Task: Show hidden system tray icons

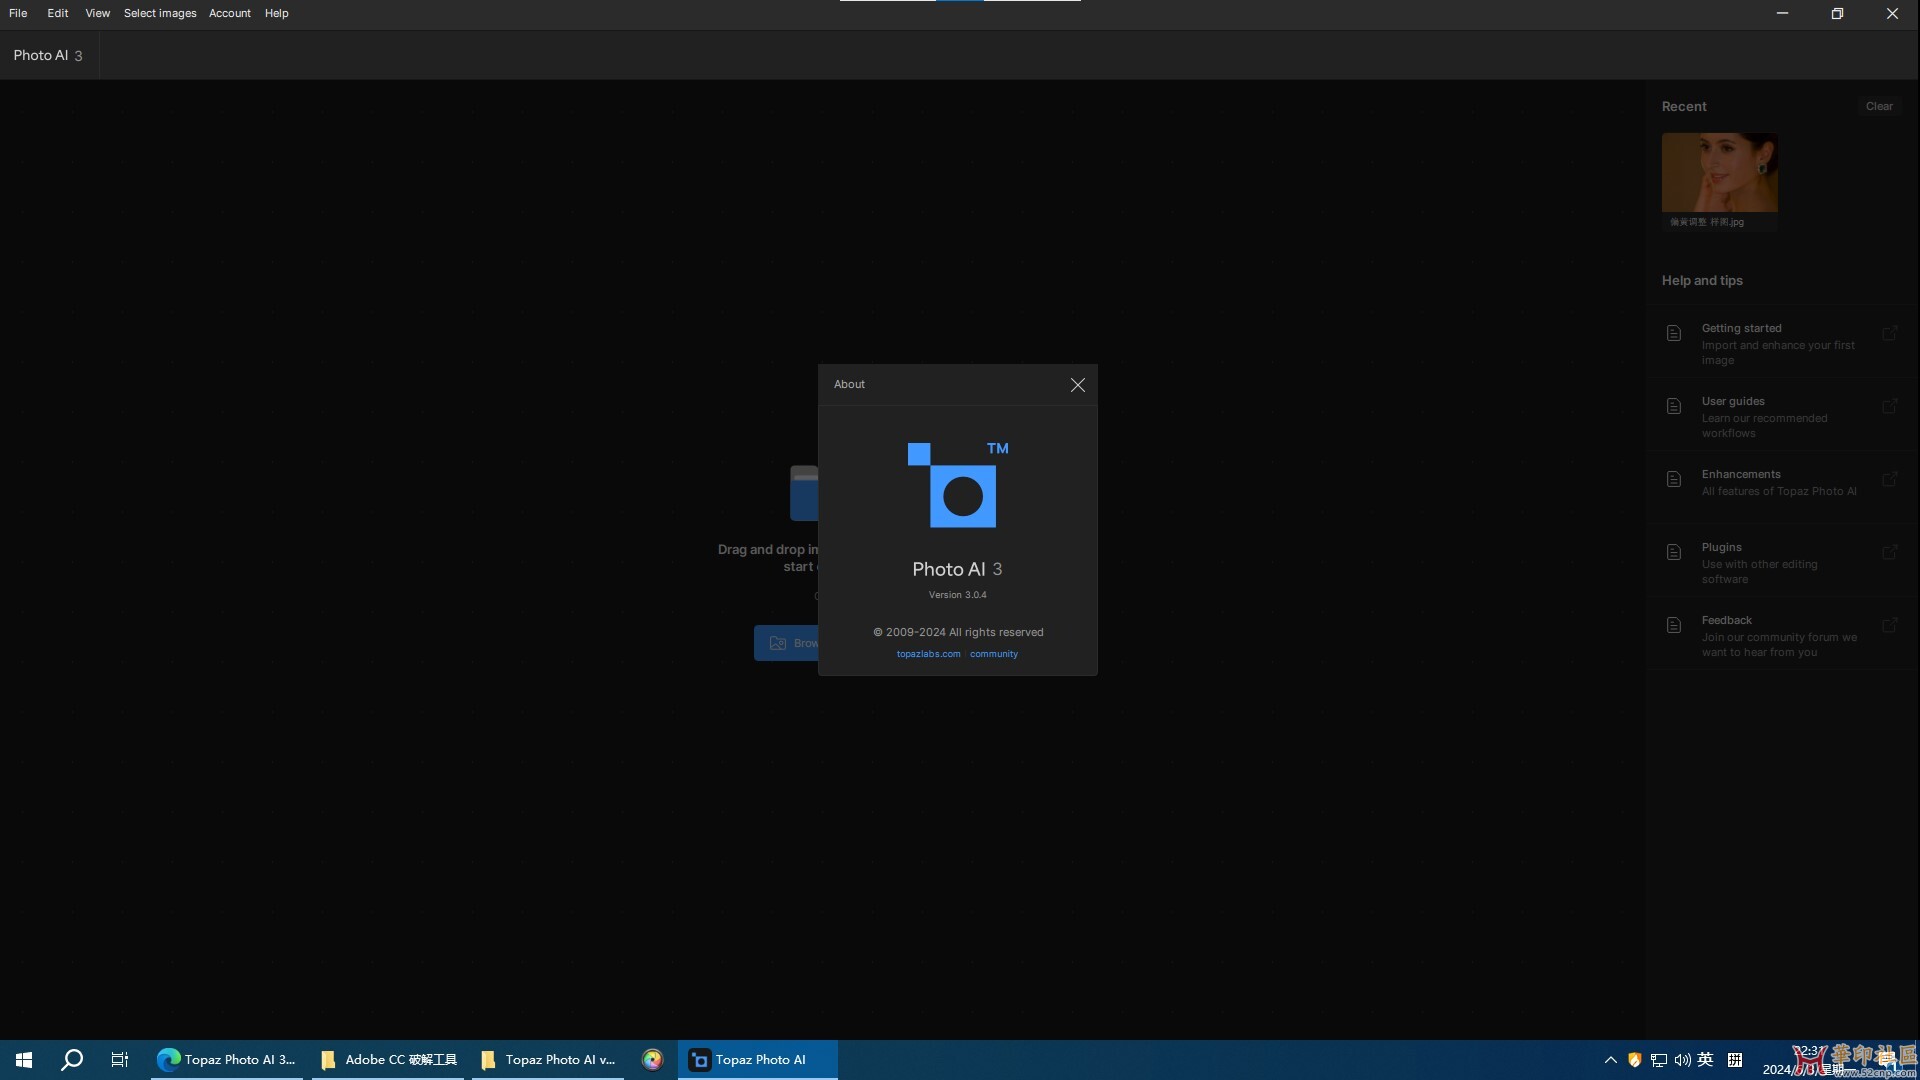Action: (x=1610, y=1060)
